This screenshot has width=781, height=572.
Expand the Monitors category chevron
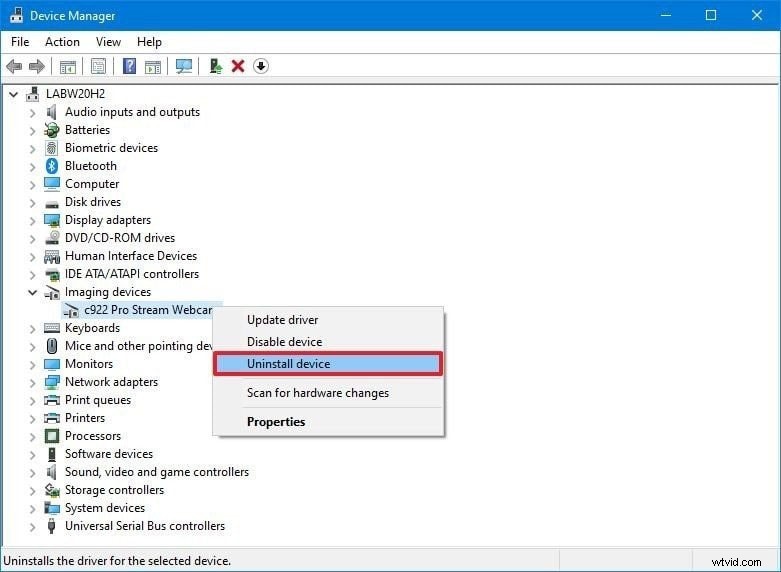click(x=33, y=364)
